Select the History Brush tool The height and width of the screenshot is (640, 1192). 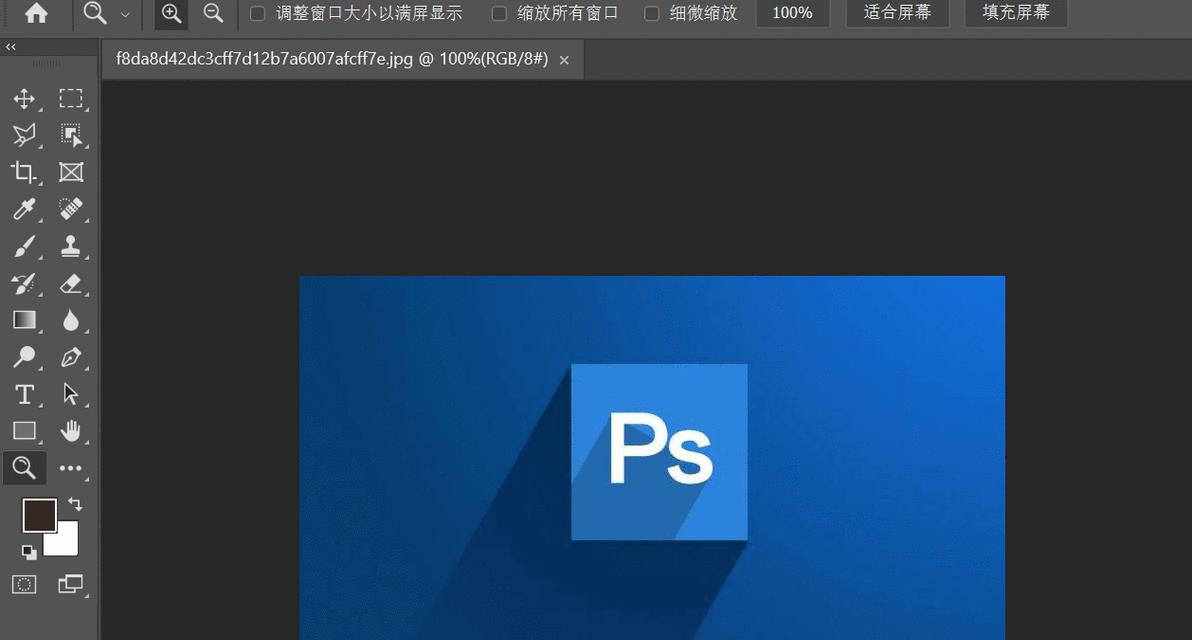click(24, 284)
